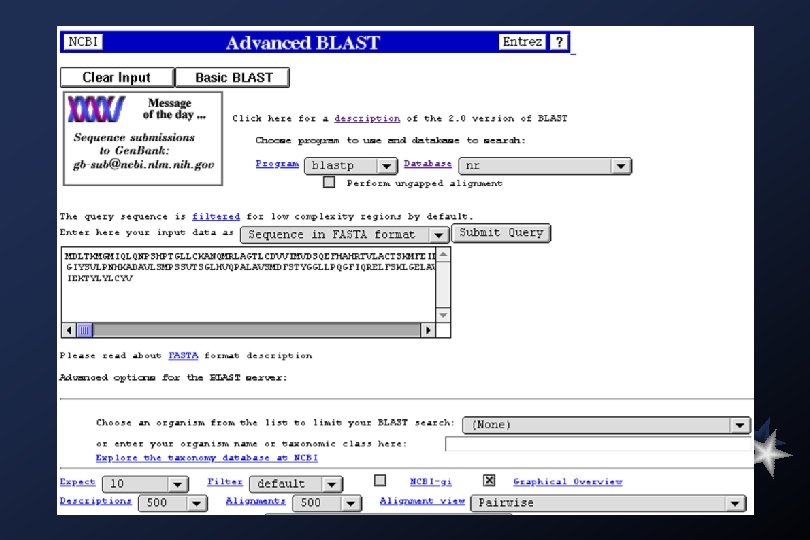
Task: Expand the organism (None) dropdown
Action: click(x=606, y=425)
